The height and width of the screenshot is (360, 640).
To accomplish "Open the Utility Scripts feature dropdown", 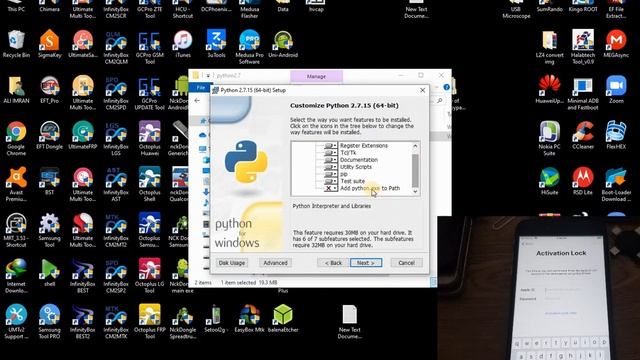I will 331,167.
